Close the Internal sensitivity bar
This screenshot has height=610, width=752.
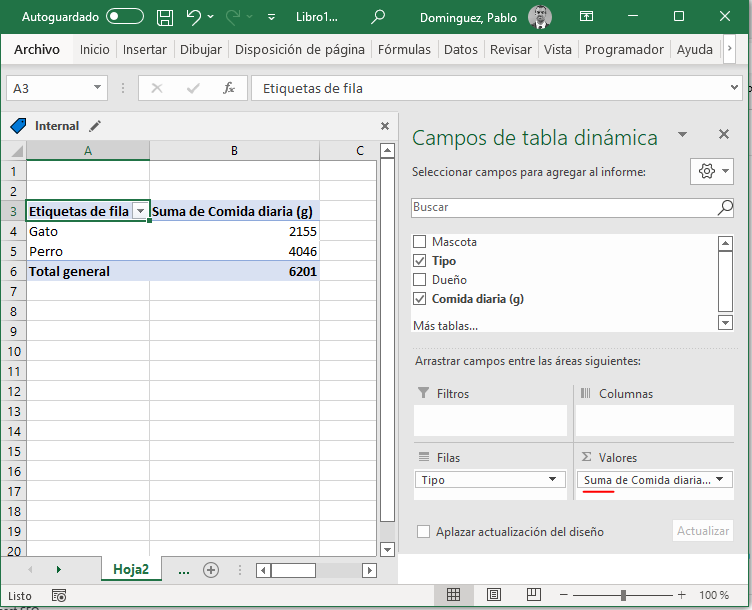(x=385, y=126)
